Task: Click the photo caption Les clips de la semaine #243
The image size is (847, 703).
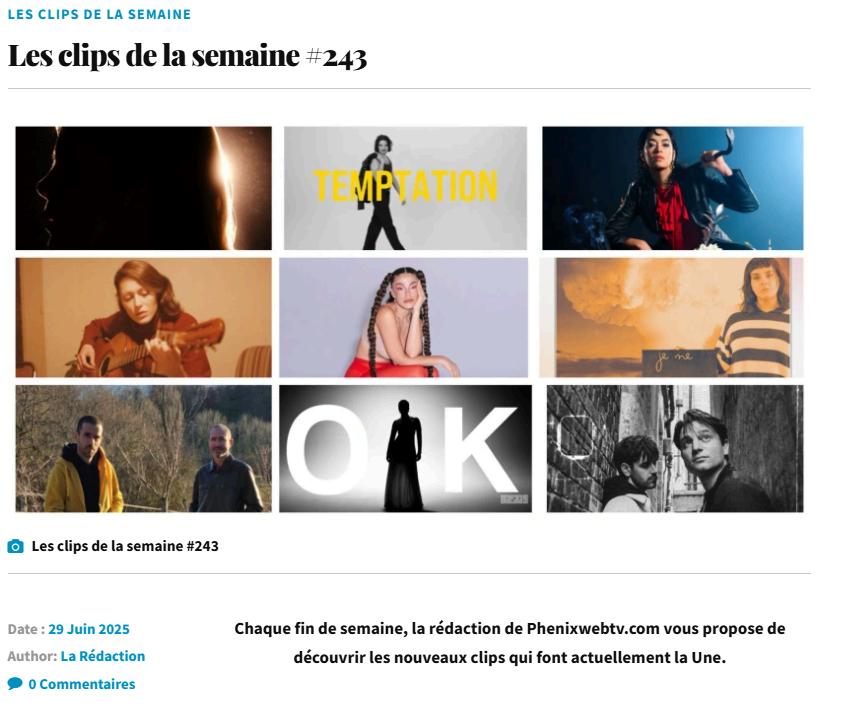Action: click(125, 546)
